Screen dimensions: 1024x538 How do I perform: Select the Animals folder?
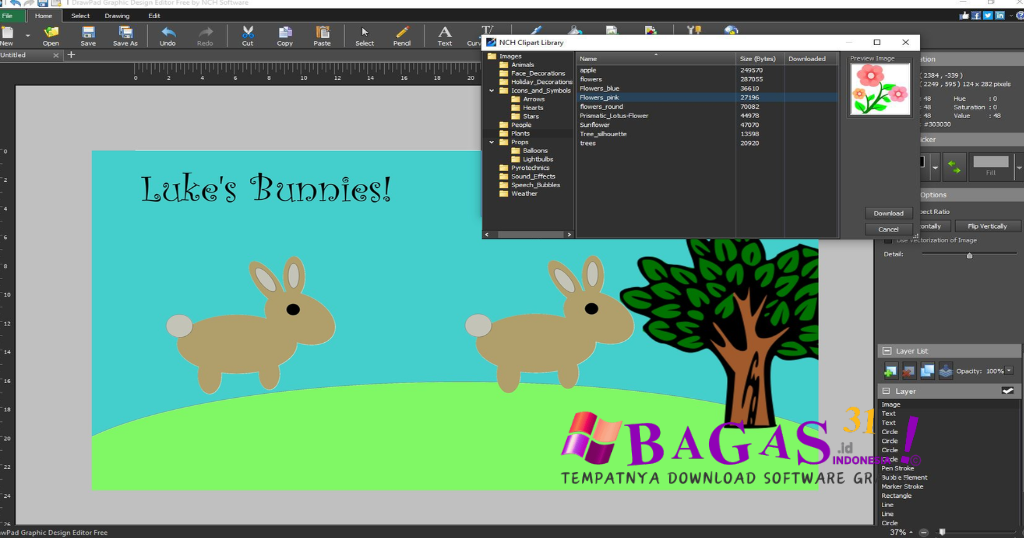point(522,65)
